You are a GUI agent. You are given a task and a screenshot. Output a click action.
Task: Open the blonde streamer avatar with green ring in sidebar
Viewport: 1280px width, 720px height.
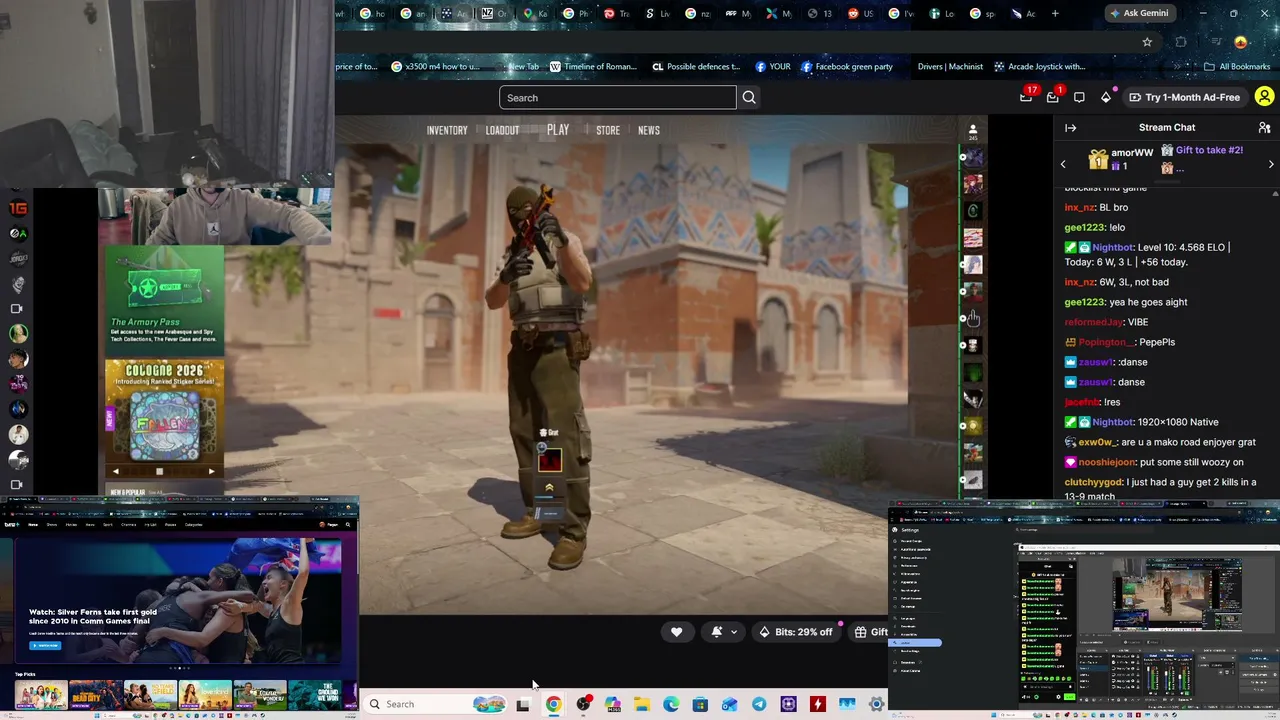point(18,334)
